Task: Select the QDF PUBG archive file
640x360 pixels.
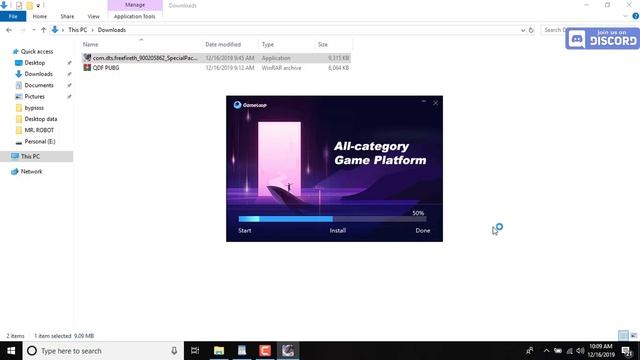Action: pos(216,68)
